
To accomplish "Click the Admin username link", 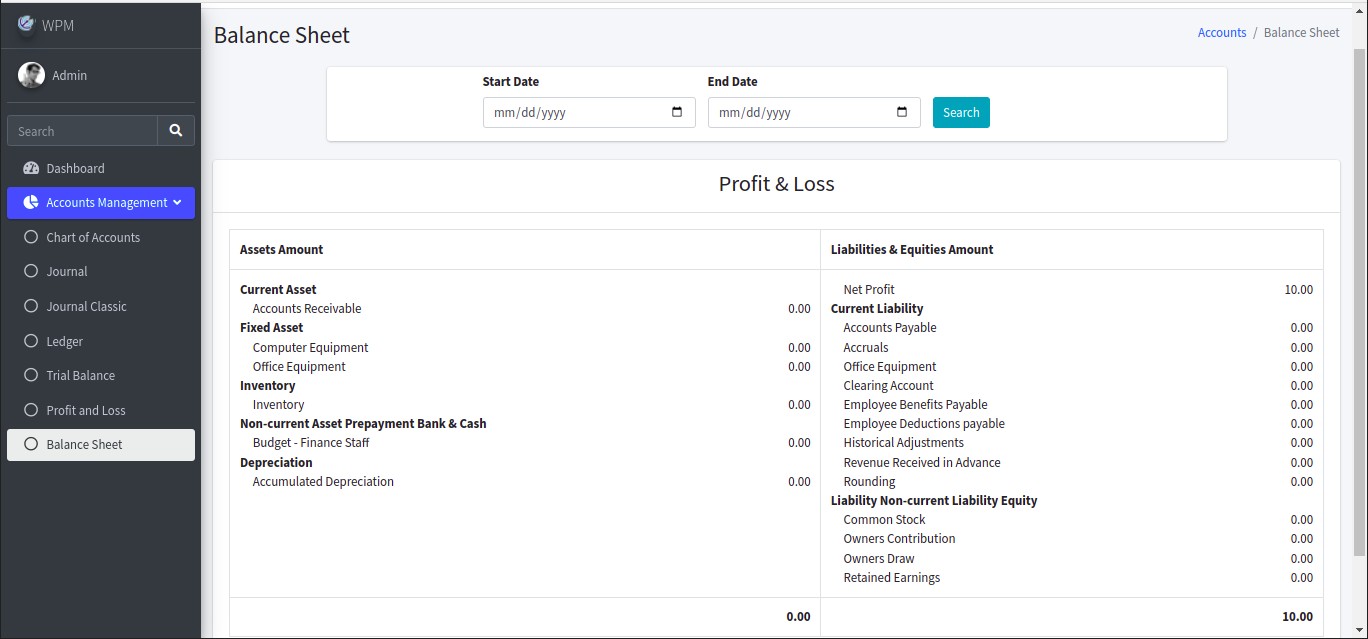I will pos(69,75).
